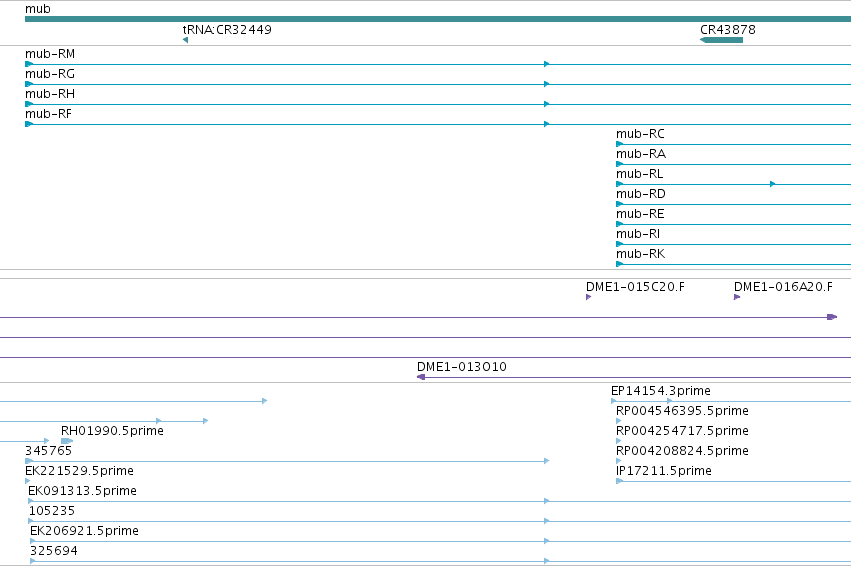Click mub-RC transcript start arrow
The height and width of the screenshot is (566, 851).
point(619,144)
